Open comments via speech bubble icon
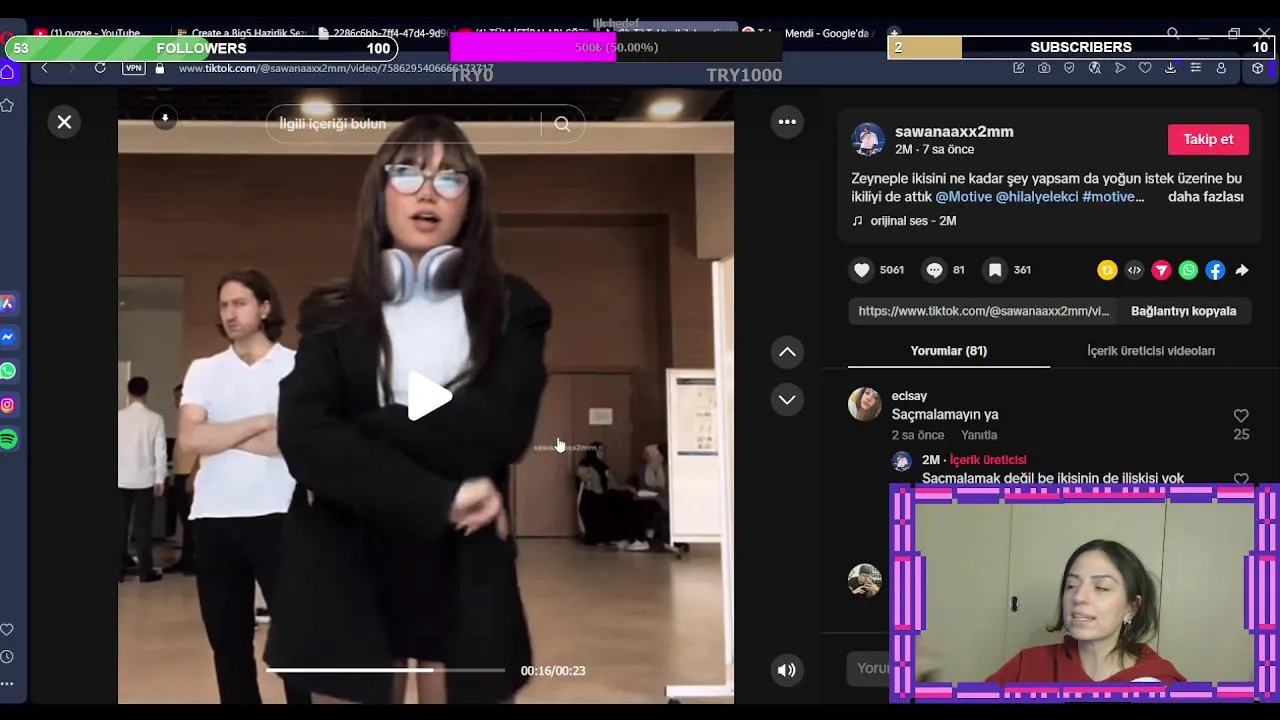Image resolution: width=1280 pixels, height=720 pixels. [934, 270]
